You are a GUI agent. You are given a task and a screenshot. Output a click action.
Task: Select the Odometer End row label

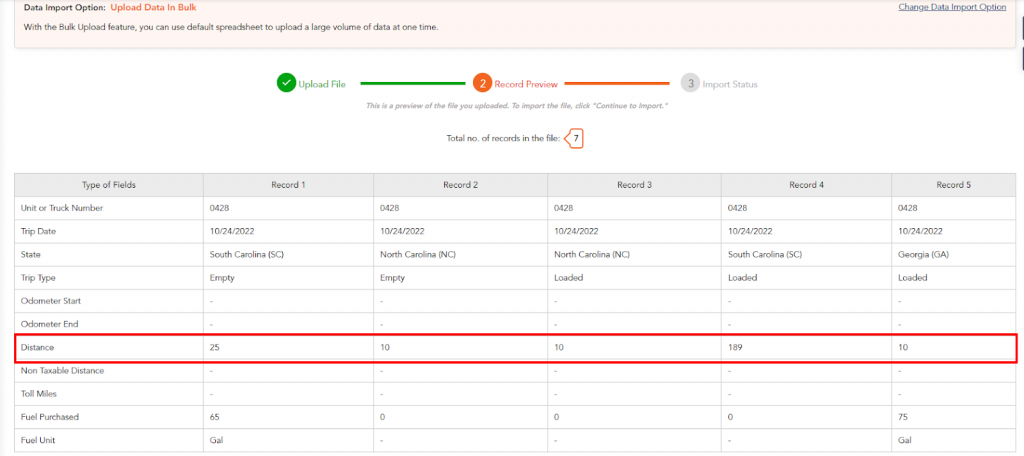[x=50, y=324]
